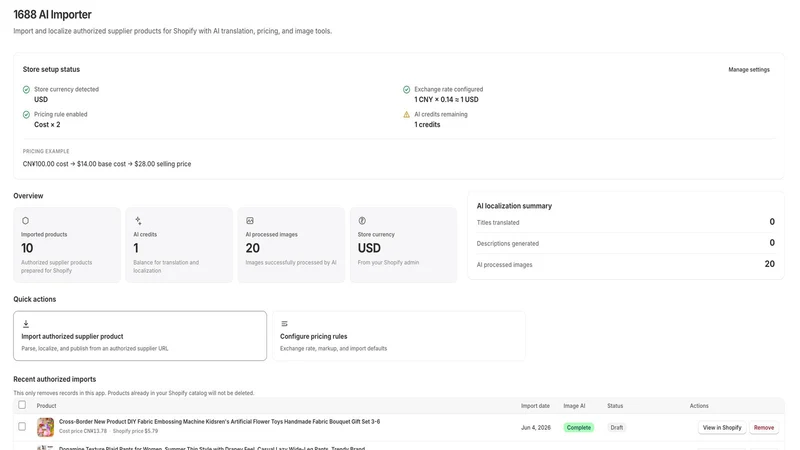Click the Image AI column header
Viewport: 800px width, 450px height.
click(x=574, y=406)
